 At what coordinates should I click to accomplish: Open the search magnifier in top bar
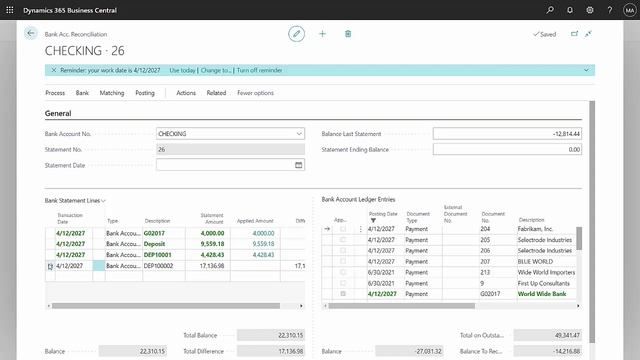pos(550,10)
